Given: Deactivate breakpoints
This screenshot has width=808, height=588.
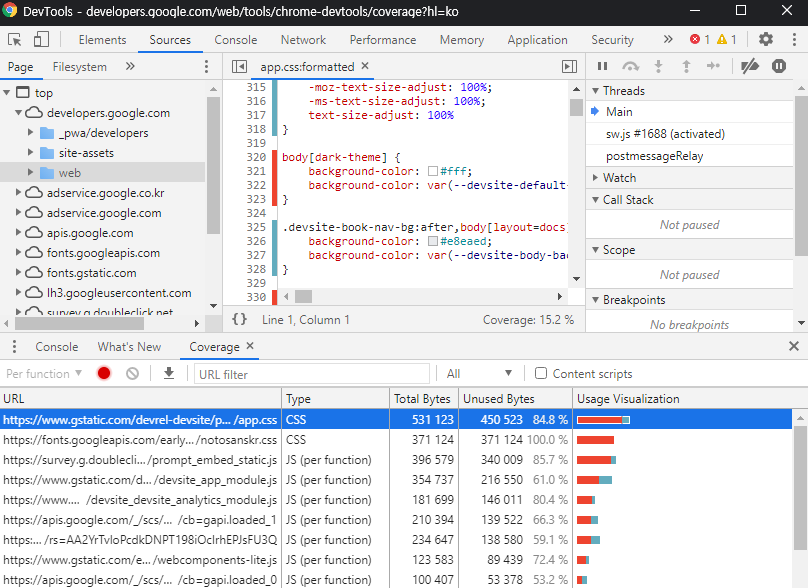Looking at the screenshot, I should coord(750,66).
